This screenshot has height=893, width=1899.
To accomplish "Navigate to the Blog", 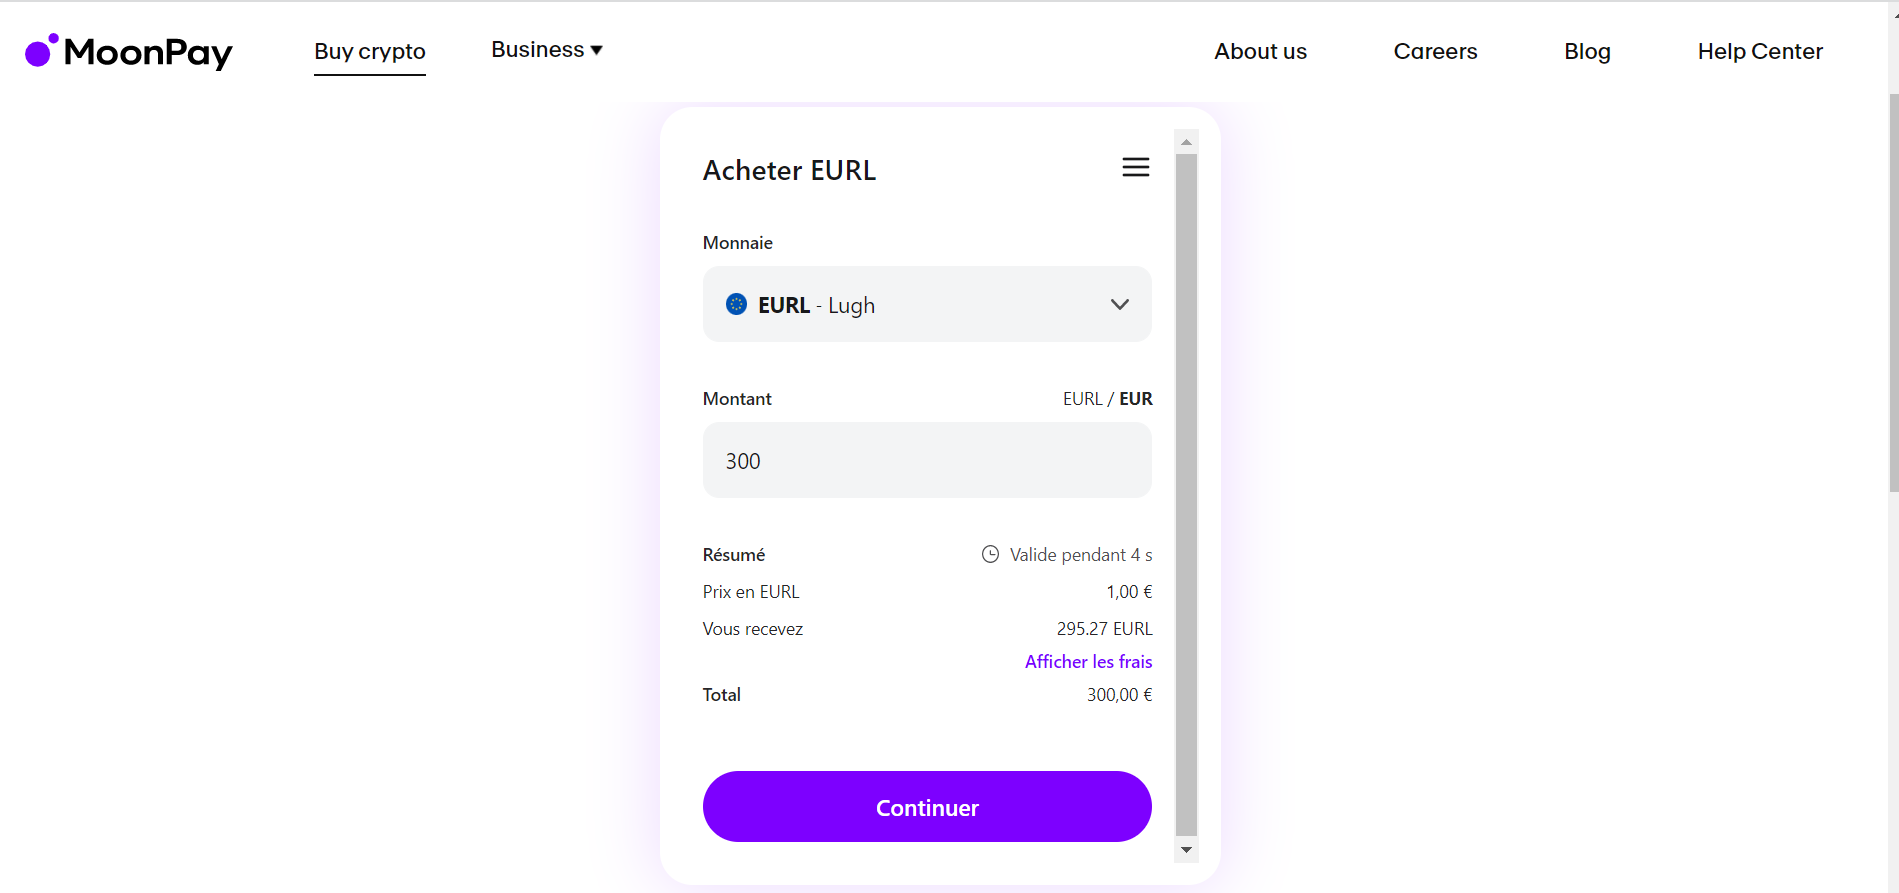I will pyautogui.click(x=1587, y=52).
